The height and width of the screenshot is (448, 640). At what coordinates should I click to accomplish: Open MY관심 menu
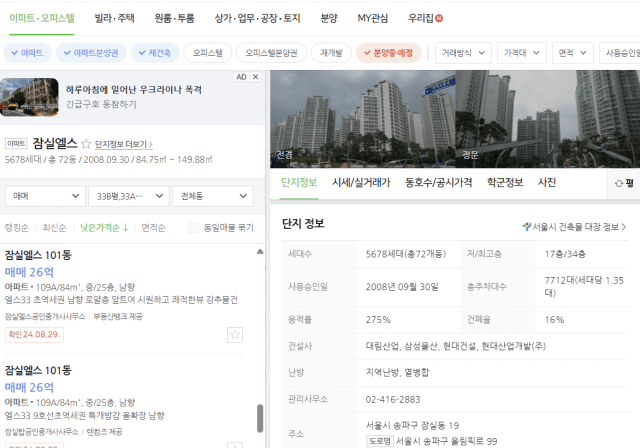click(x=373, y=18)
